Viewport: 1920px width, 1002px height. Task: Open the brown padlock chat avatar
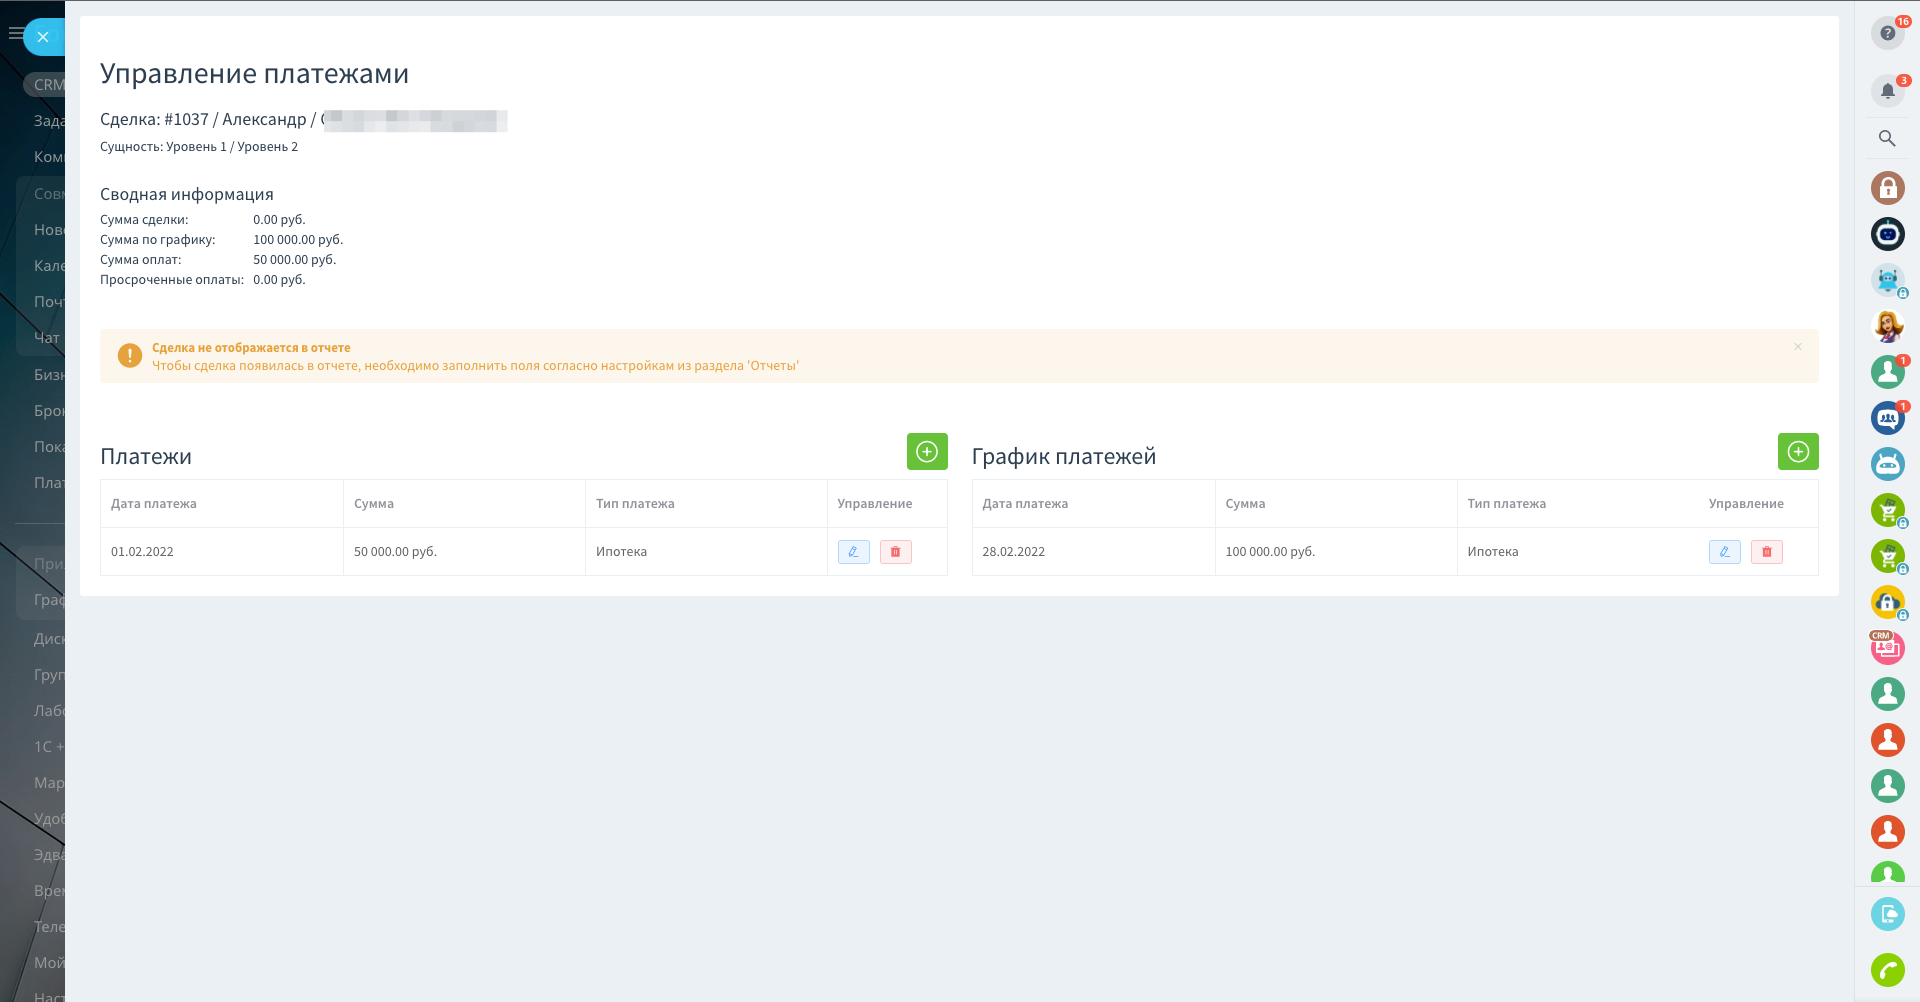(1887, 188)
